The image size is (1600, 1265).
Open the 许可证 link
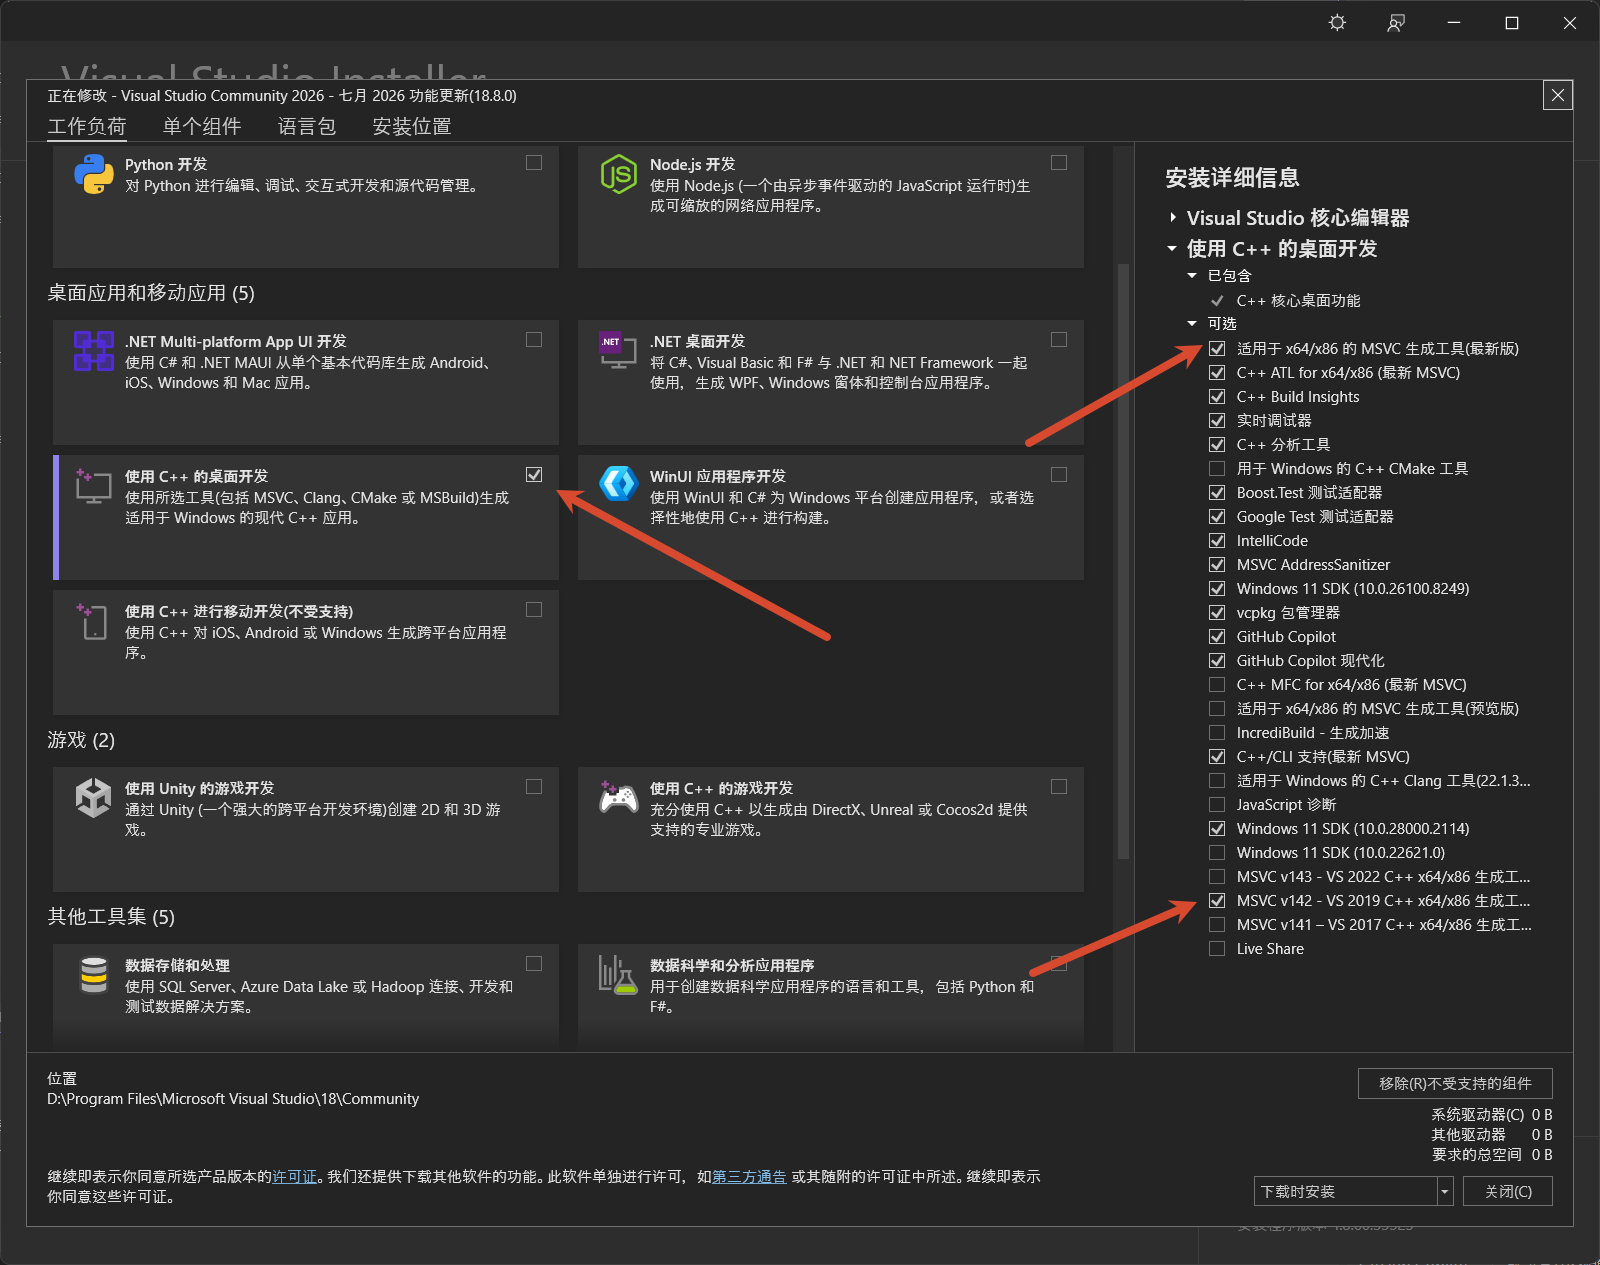click(x=295, y=1176)
